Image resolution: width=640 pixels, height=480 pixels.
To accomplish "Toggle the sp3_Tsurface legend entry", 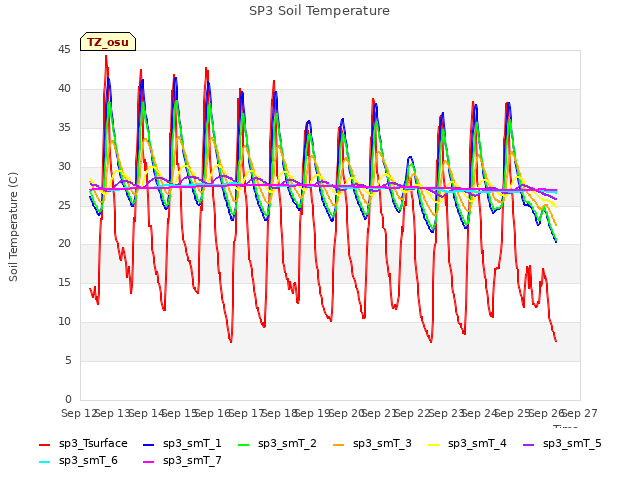I will (83, 444).
